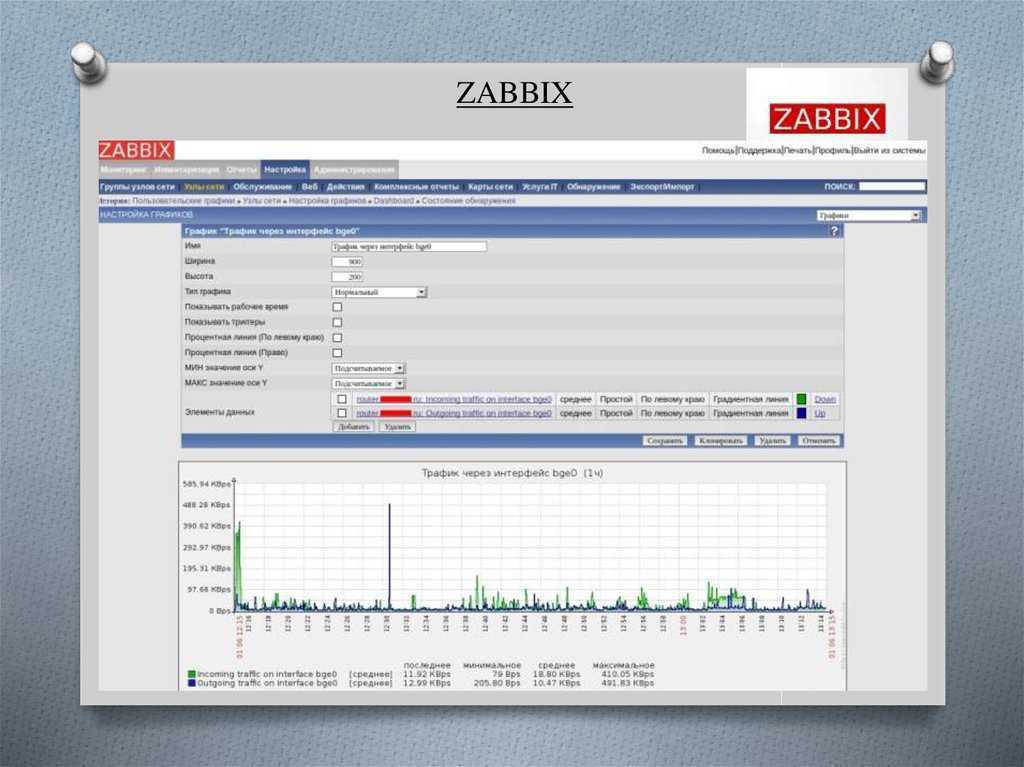Image resolution: width=1024 pixels, height=767 pixels.
Task: Click the 'Высота' height input field
Action: (347, 277)
